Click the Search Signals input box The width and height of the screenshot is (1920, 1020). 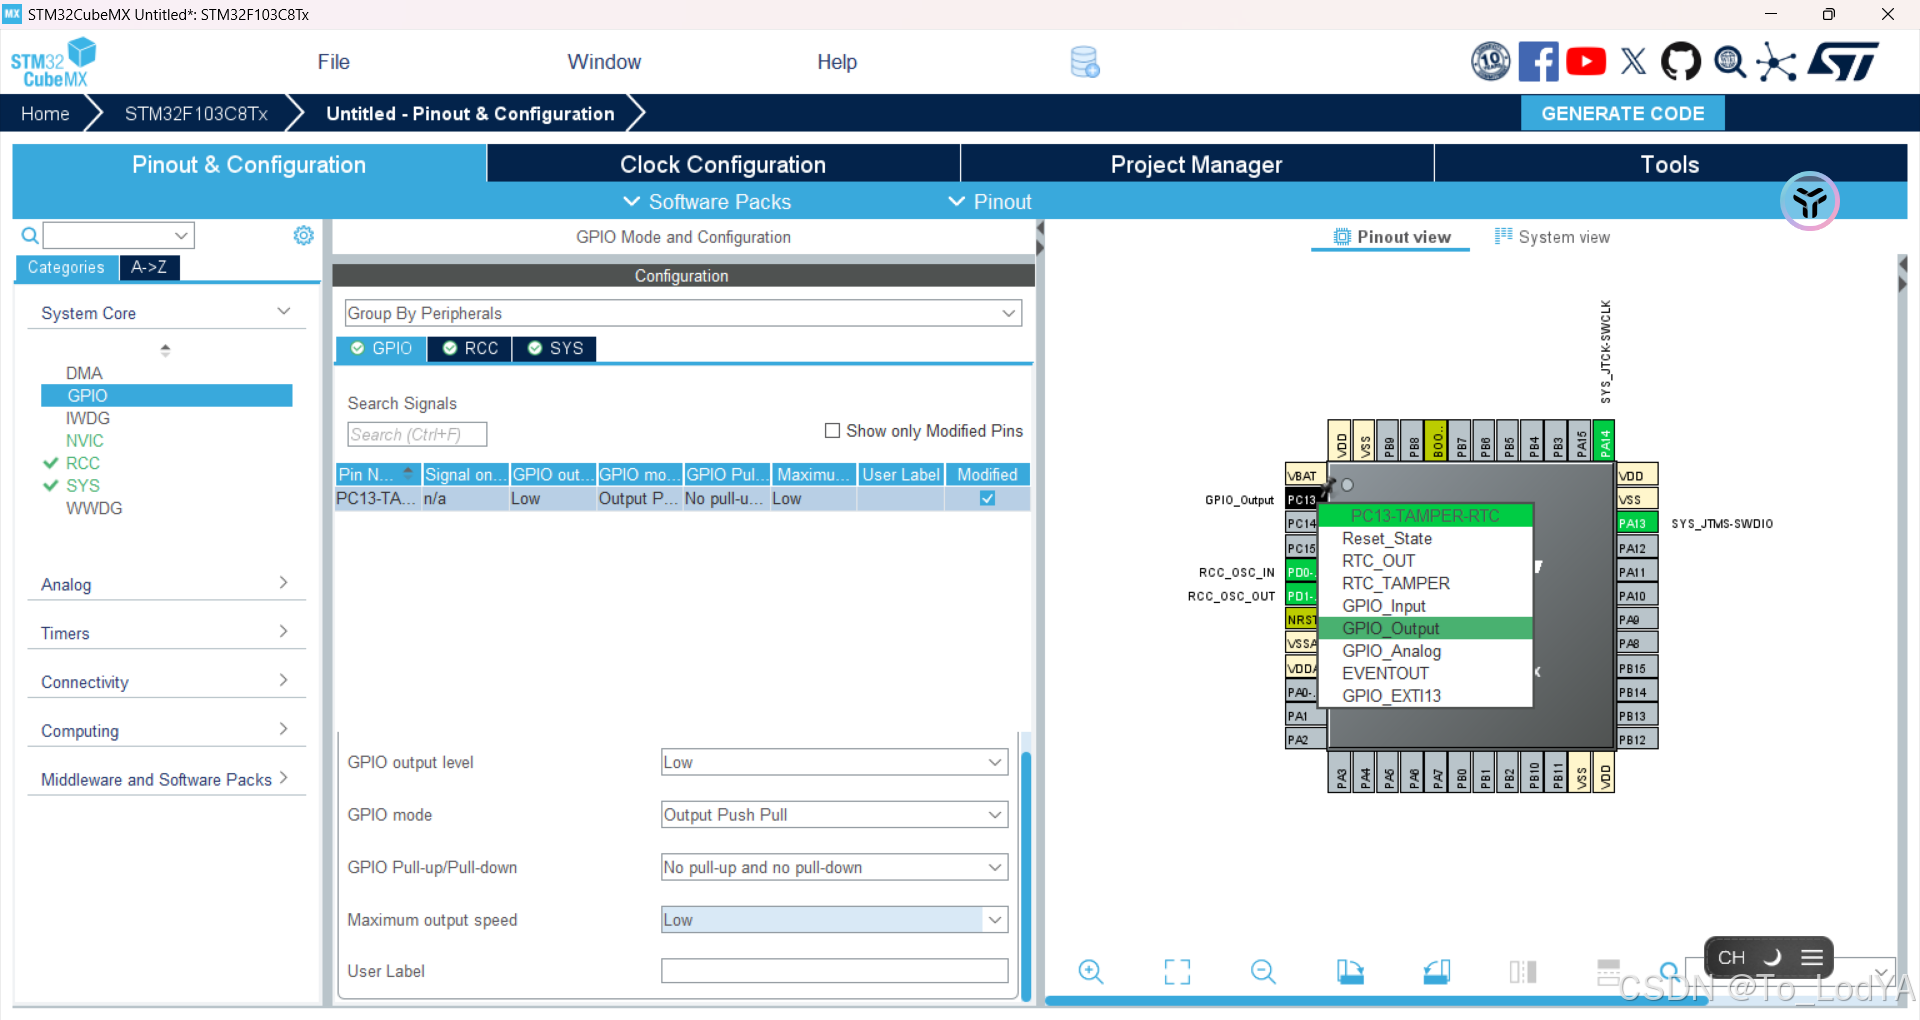[x=417, y=434]
